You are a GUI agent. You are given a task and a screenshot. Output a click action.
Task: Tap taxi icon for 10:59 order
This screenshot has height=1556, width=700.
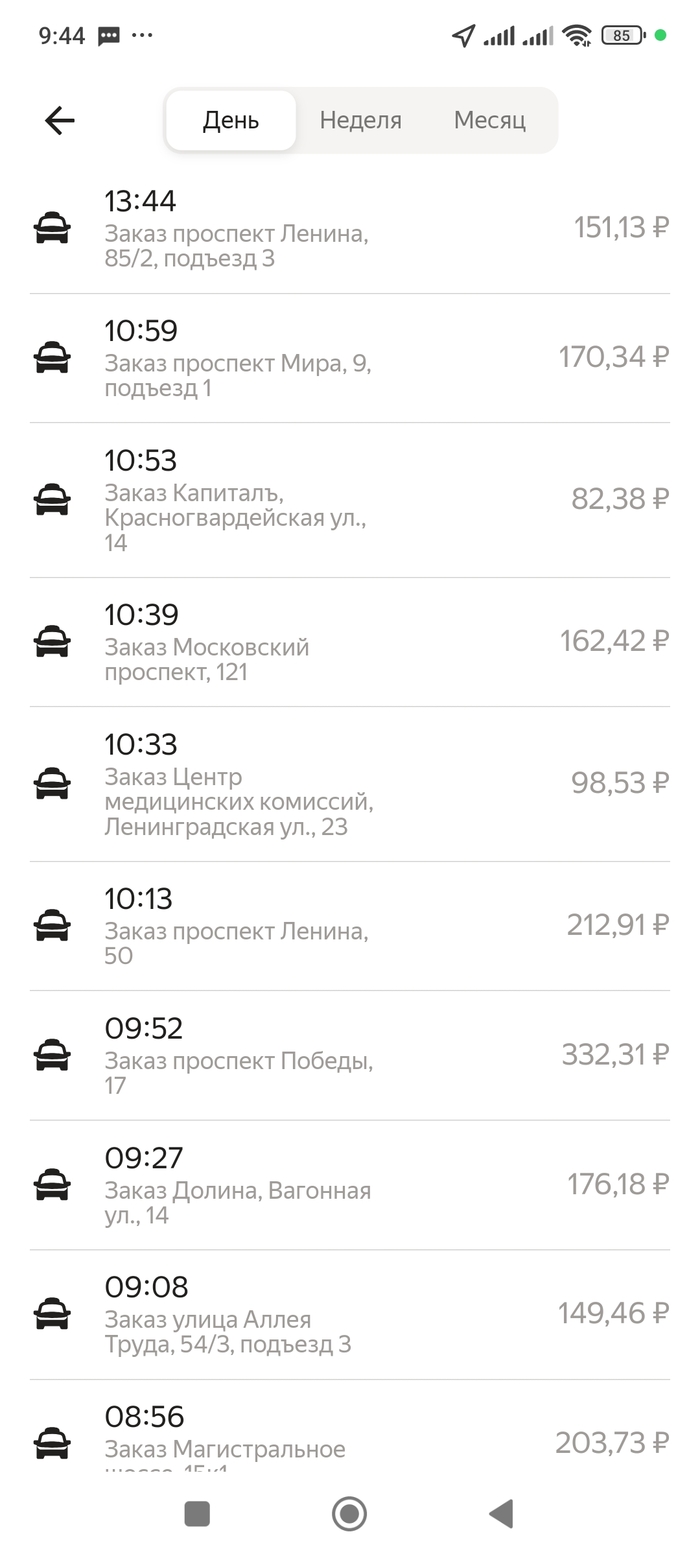pyautogui.click(x=52, y=357)
